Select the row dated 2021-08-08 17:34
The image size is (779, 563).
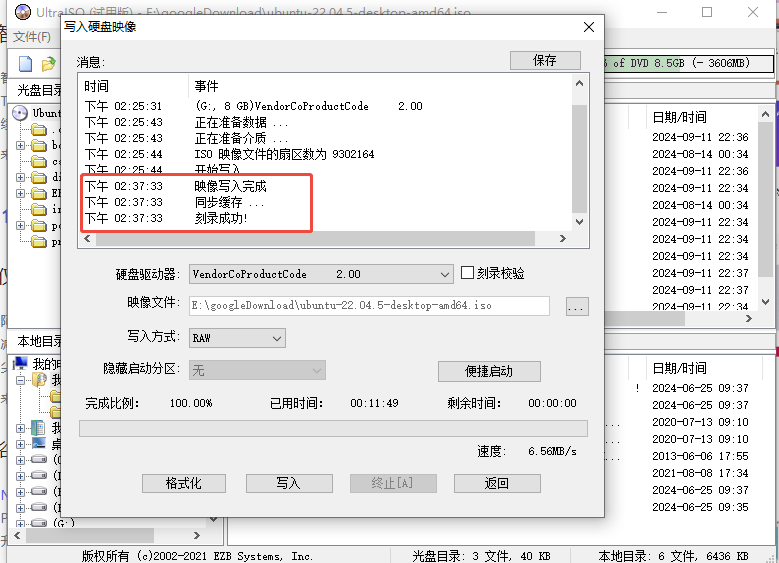tap(700, 473)
